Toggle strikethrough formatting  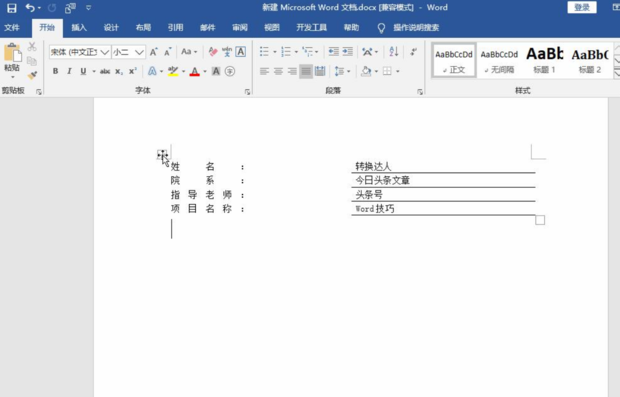[x=105, y=72]
